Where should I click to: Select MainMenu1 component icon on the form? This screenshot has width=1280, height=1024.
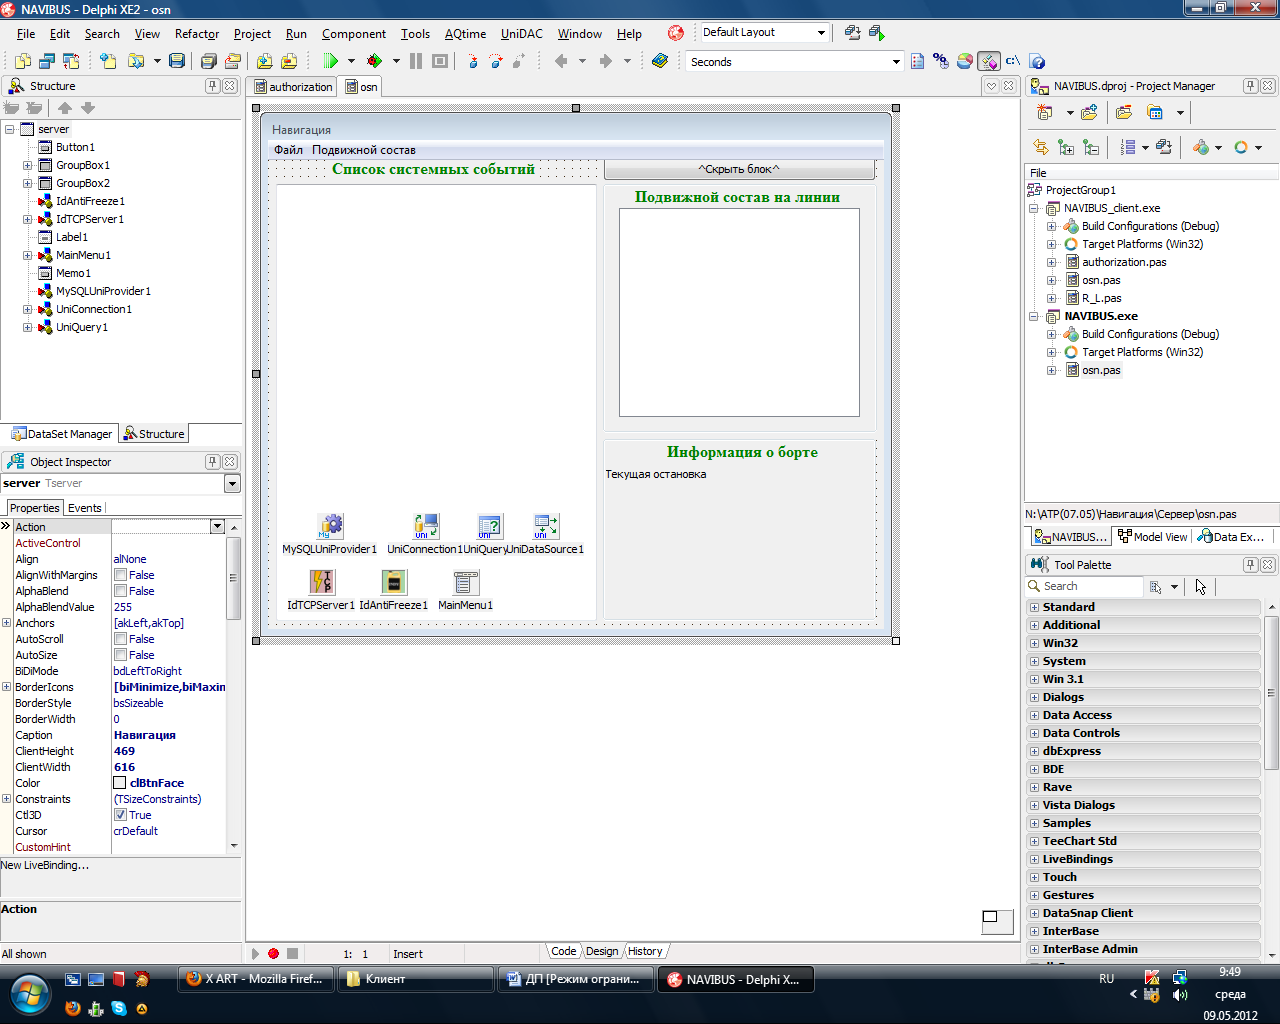pyautogui.click(x=466, y=582)
